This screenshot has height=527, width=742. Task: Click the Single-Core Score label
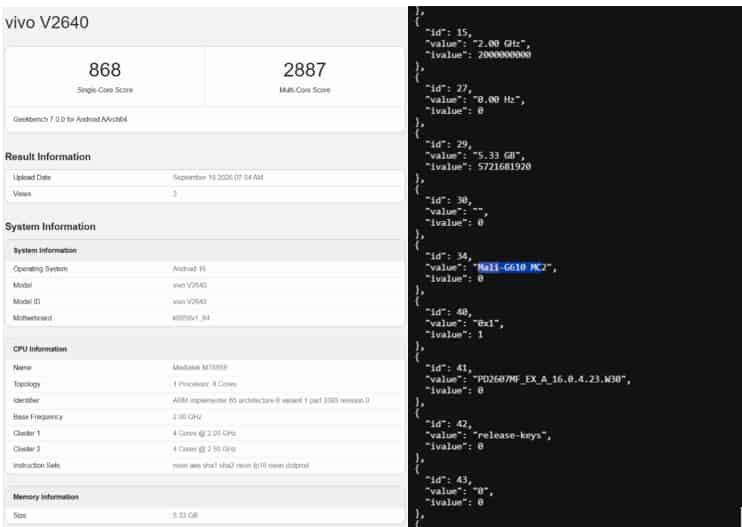point(105,90)
